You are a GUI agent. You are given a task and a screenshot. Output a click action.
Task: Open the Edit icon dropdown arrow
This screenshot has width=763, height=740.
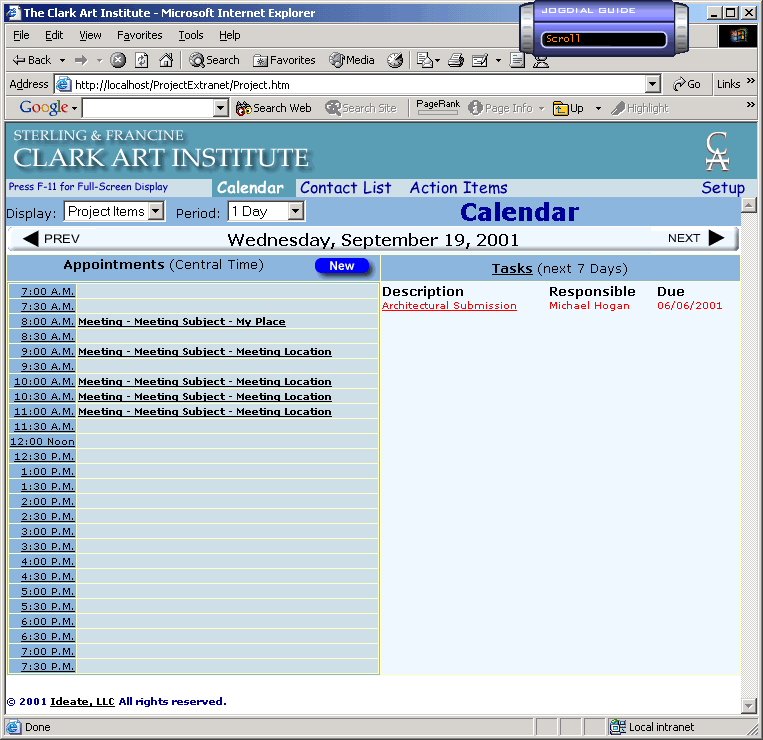click(x=498, y=60)
